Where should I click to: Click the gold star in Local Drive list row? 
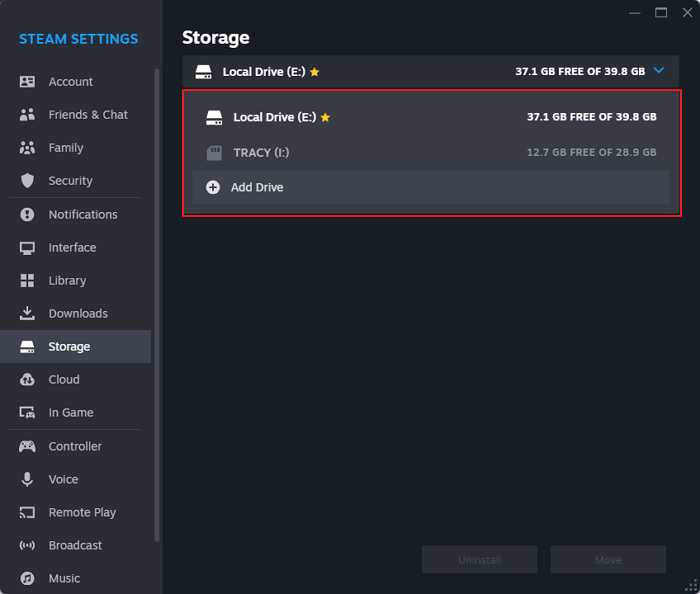click(325, 117)
